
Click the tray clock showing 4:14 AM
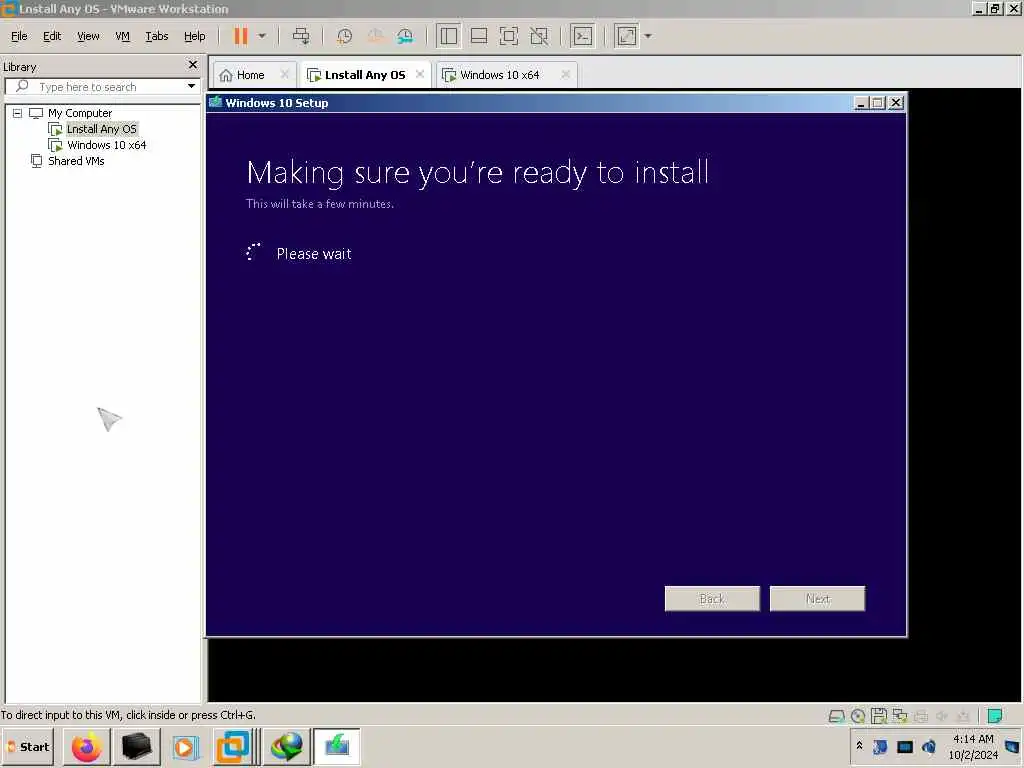pos(973,746)
